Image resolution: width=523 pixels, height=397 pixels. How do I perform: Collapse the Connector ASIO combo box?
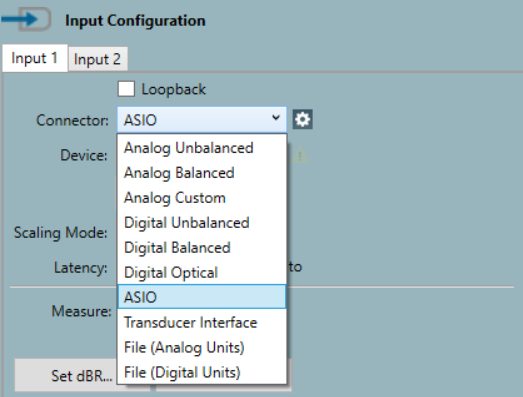coord(202,120)
